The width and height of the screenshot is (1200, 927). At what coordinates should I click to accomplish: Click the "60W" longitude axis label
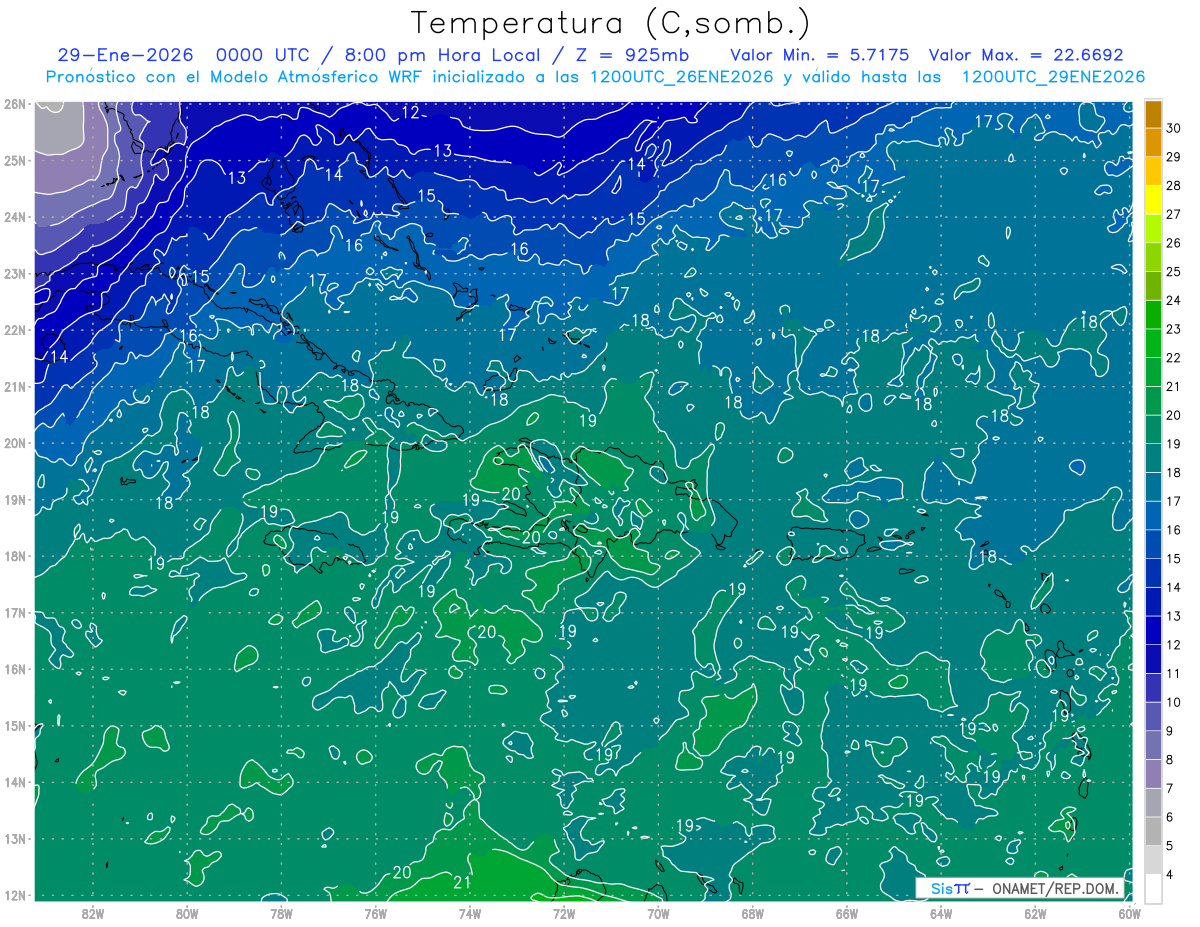pyautogui.click(x=1130, y=914)
